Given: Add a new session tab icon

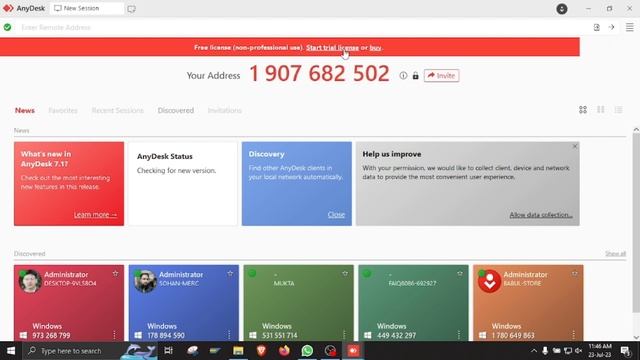Looking at the screenshot, I should point(131,9).
